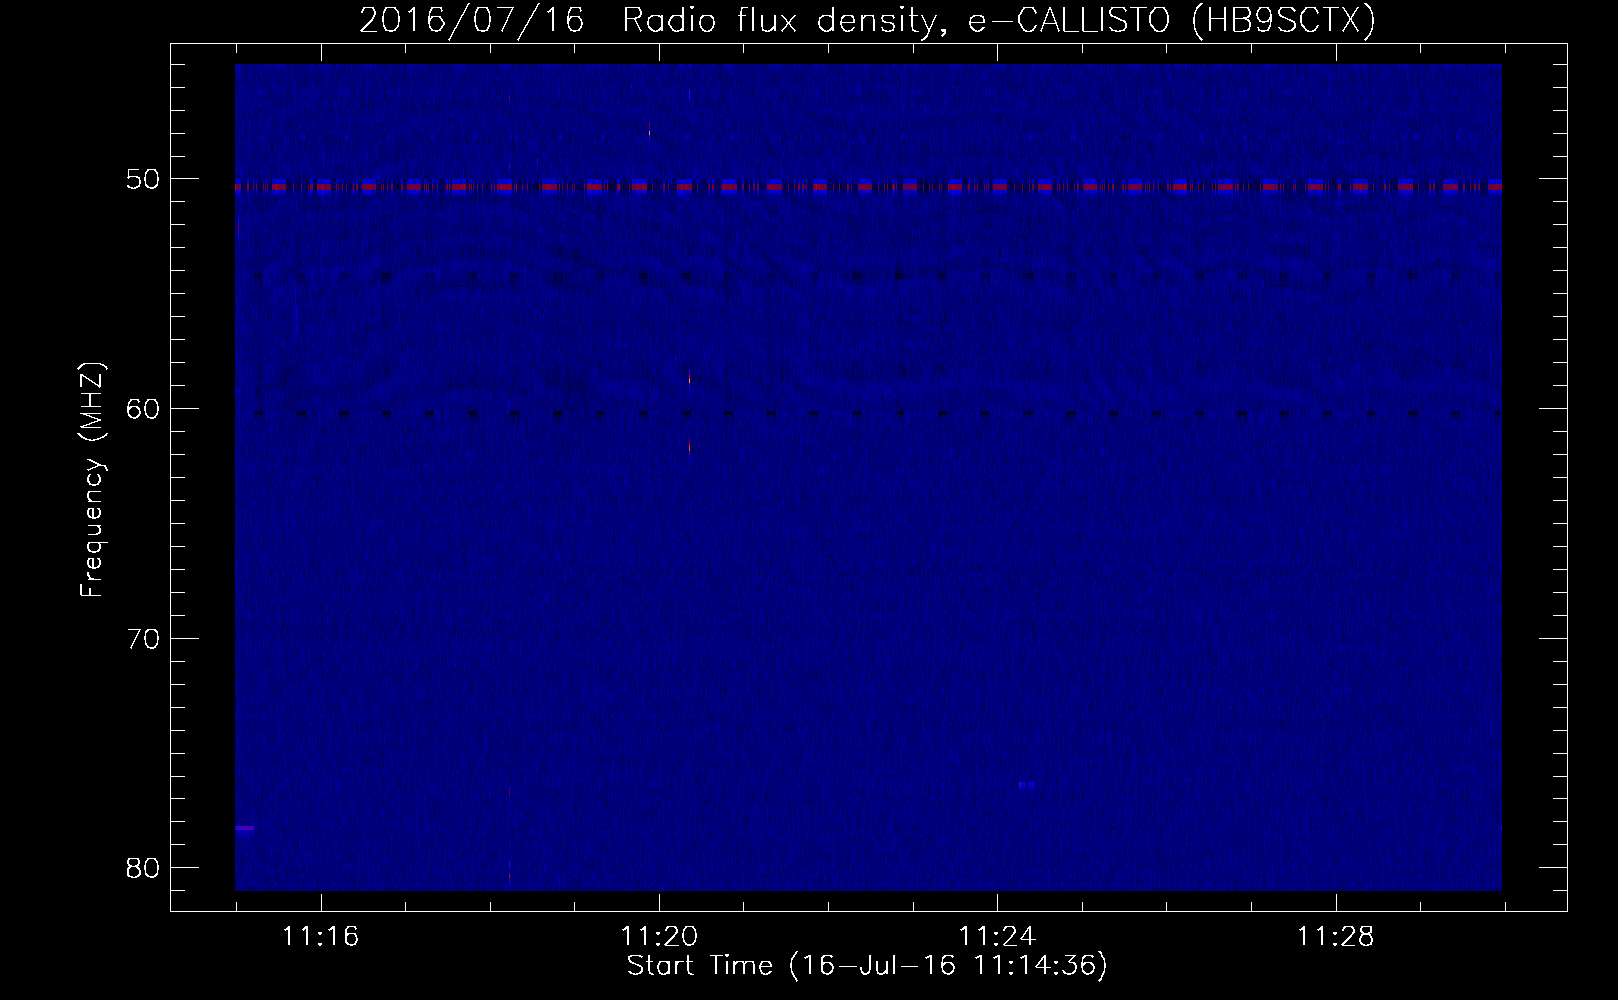Screen dimensions: 1618x1000
Task: Select the Frequency (MHZ) axis label
Action: click(x=92, y=480)
